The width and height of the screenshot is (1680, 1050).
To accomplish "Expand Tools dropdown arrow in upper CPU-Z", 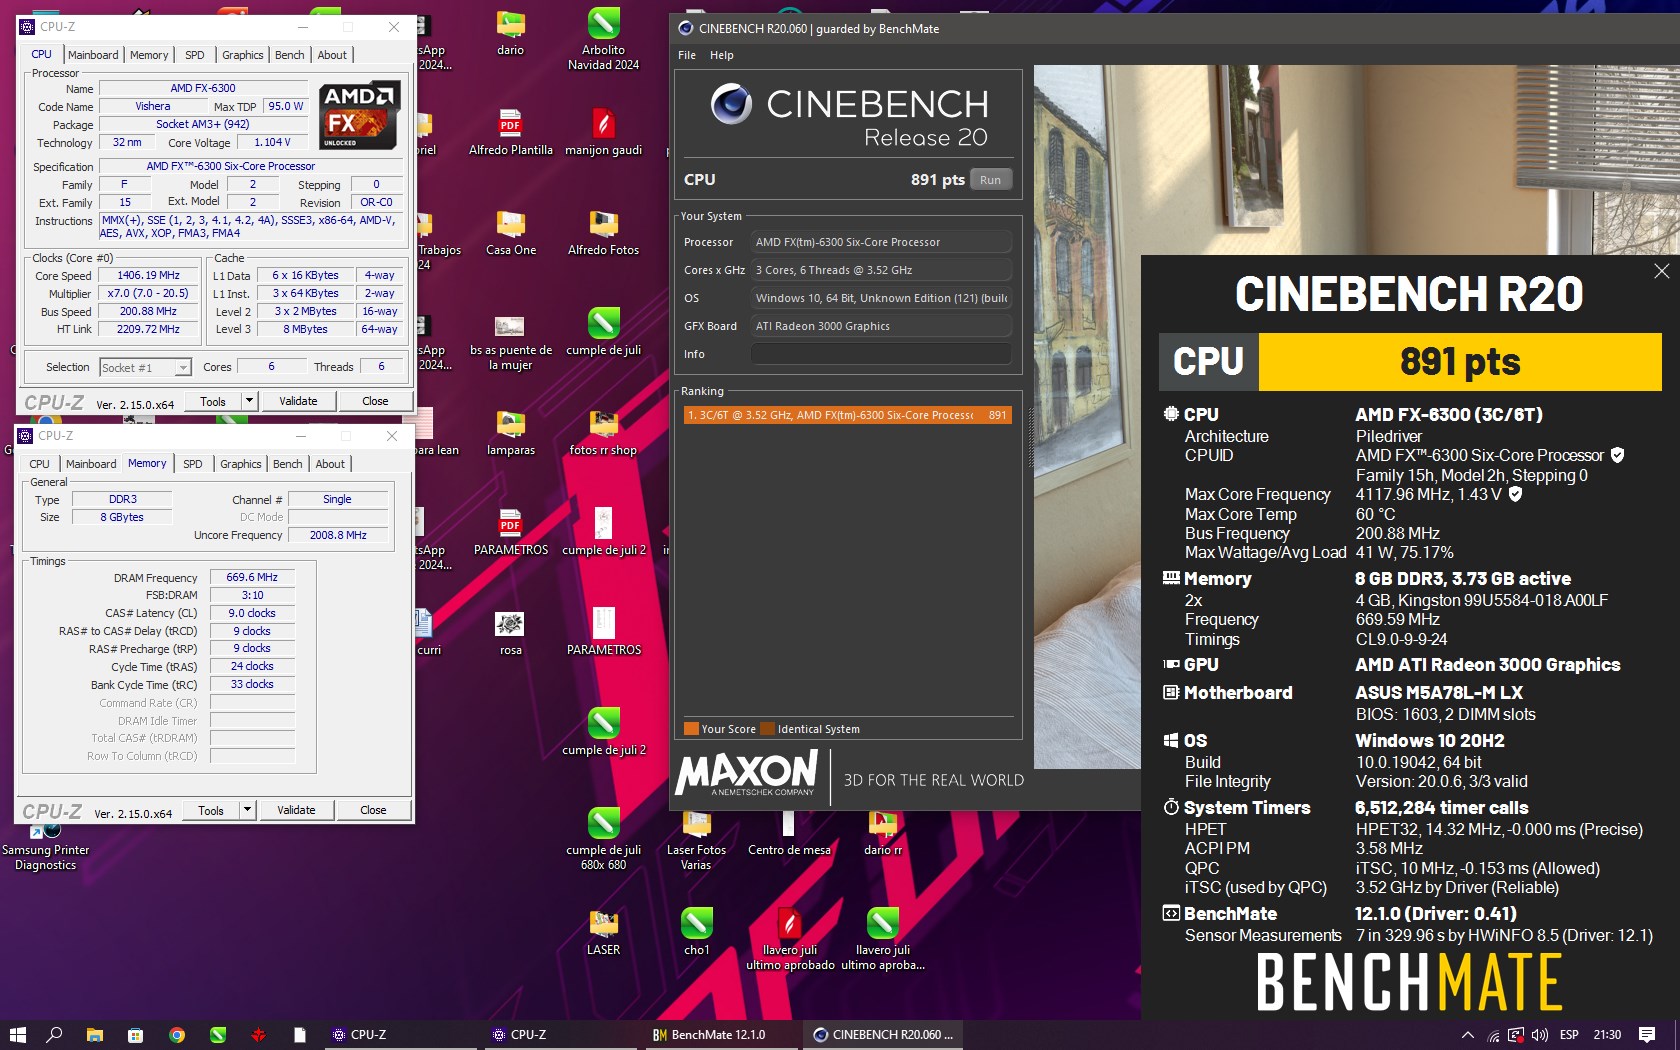I will click(249, 401).
